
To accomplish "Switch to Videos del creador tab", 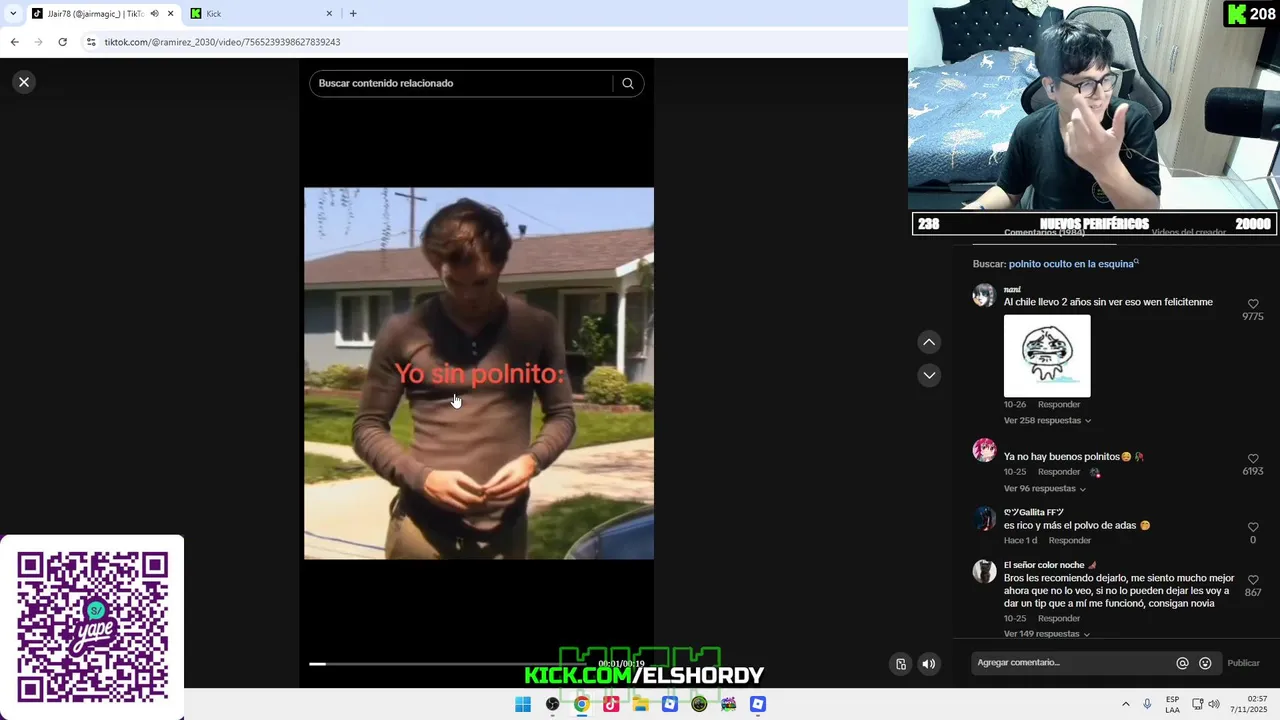I will pyautogui.click(x=1188, y=233).
